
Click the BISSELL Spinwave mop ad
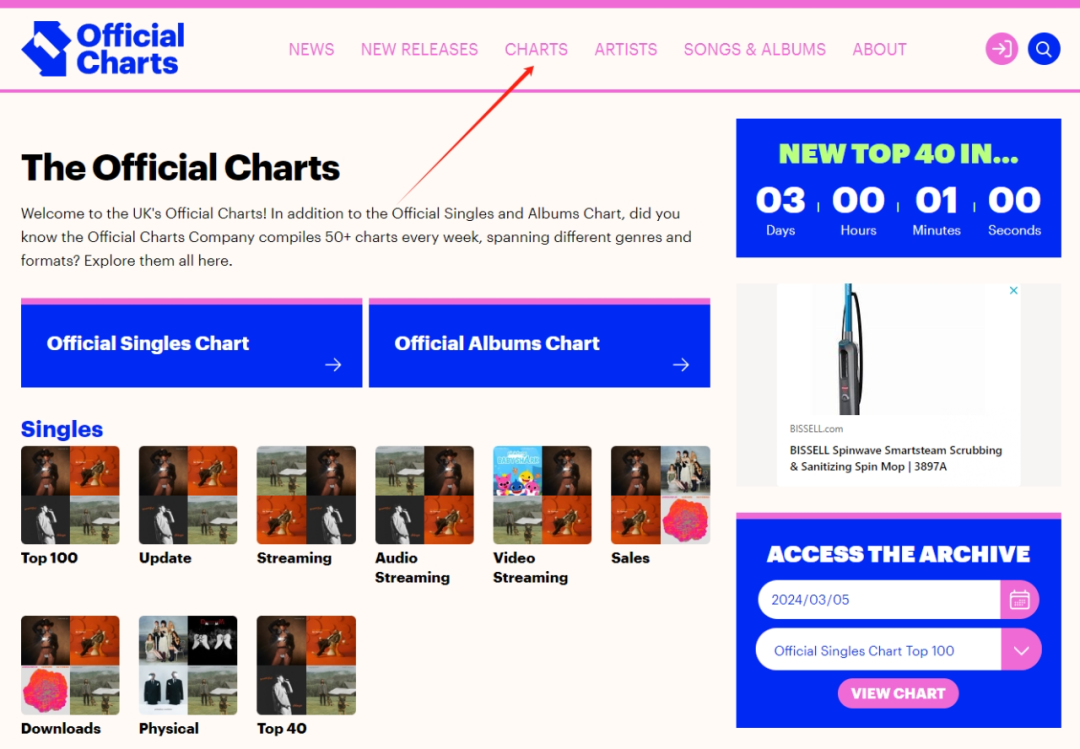click(898, 384)
